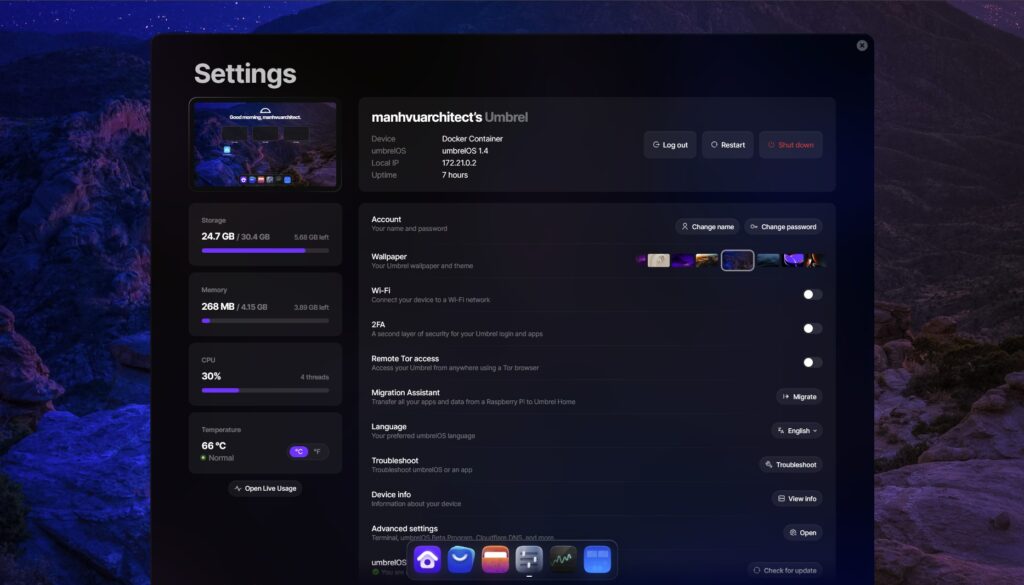
Task: Launch the App Store from the dock
Action: coord(461,559)
